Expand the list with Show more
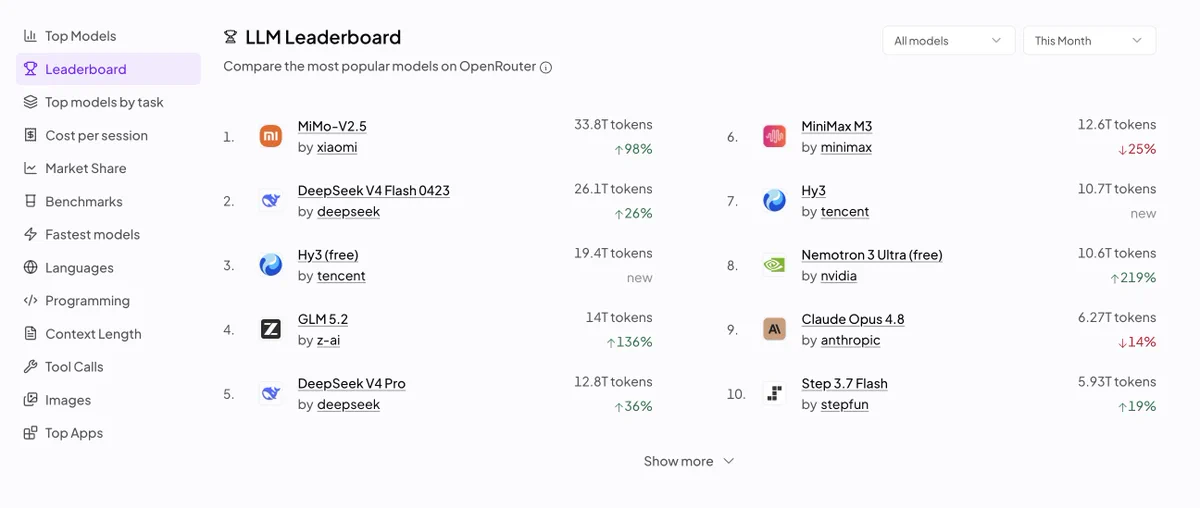The height and width of the screenshot is (508, 1200). click(x=689, y=461)
